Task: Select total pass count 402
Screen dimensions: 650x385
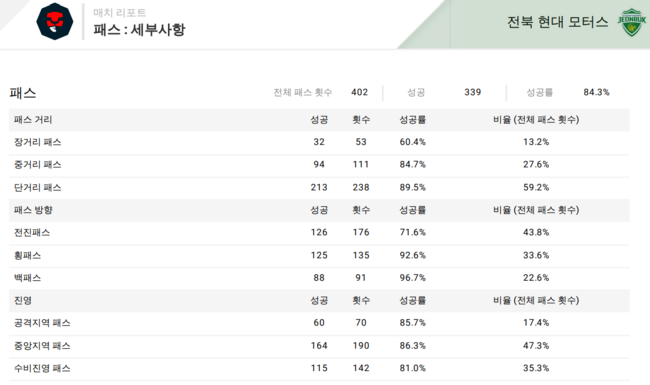Action: click(359, 92)
